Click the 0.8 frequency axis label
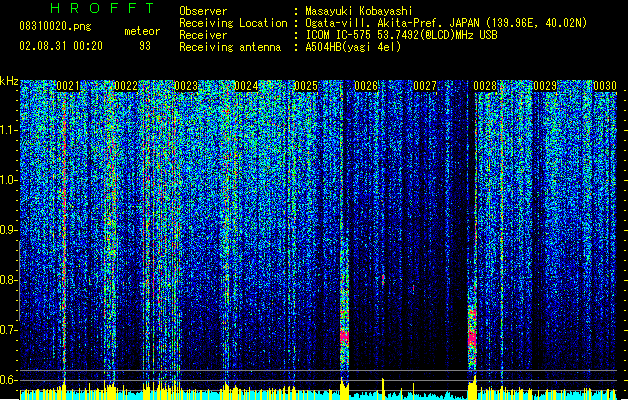The width and height of the screenshot is (629, 400). tap(9, 280)
